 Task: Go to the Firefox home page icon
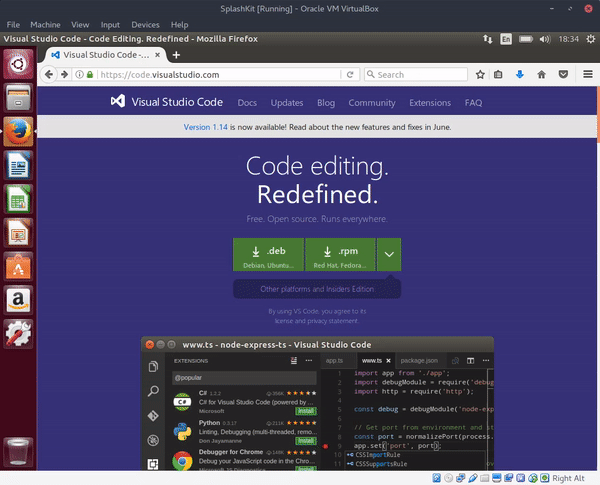(541, 75)
